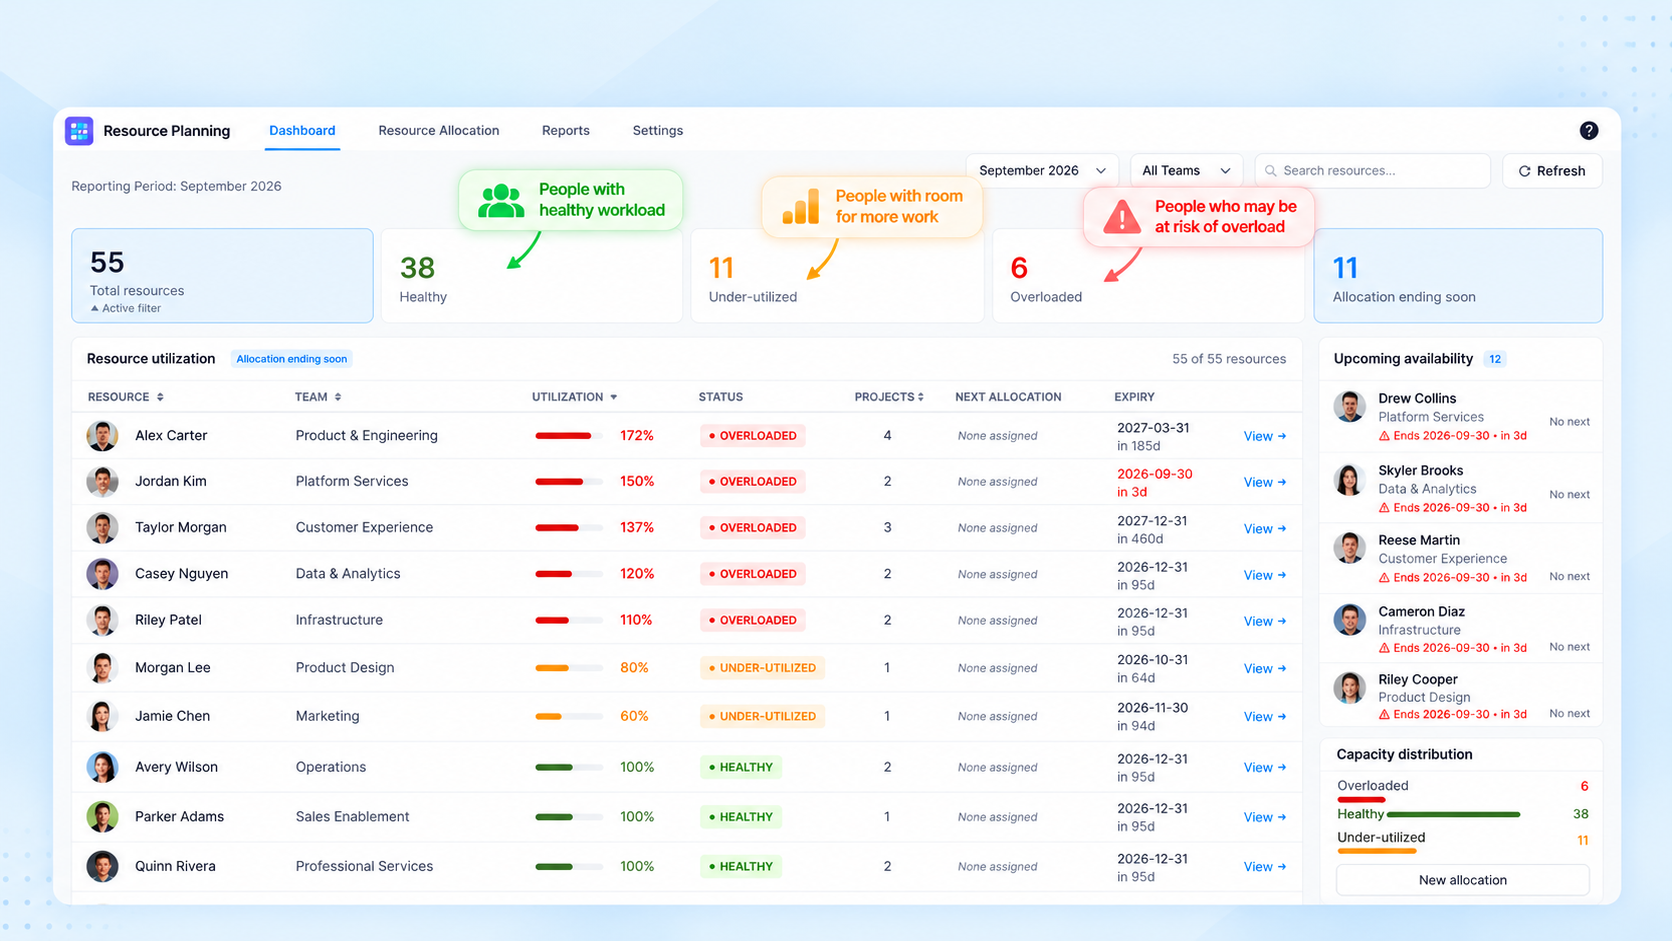Click Alex Carter's 172% utilization bar

[569, 436]
